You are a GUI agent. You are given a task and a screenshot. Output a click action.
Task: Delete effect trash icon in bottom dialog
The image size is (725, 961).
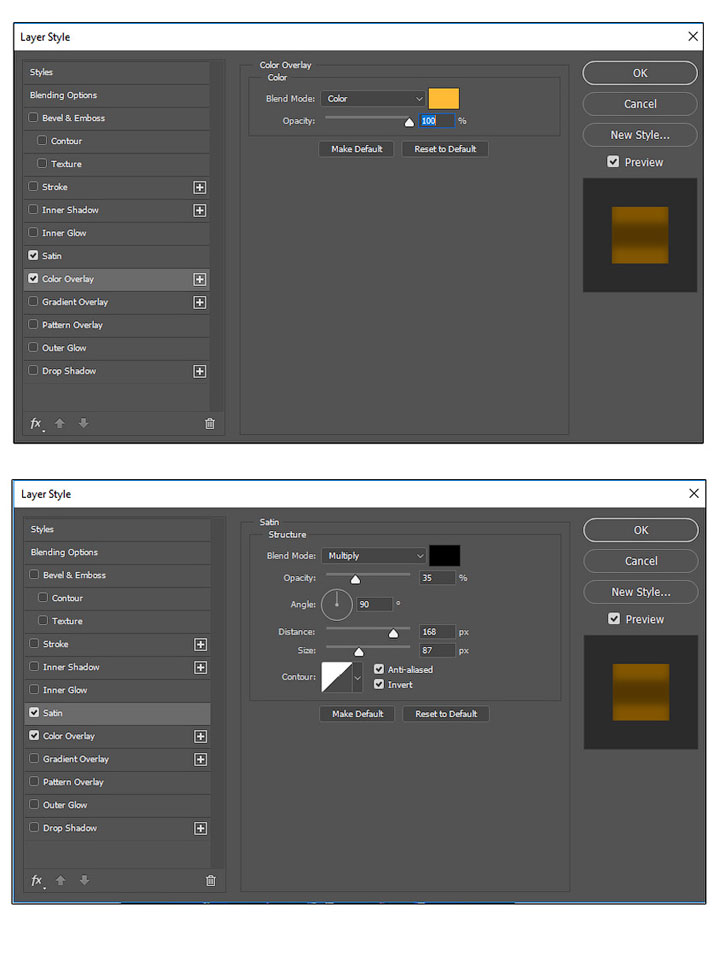tap(211, 881)
